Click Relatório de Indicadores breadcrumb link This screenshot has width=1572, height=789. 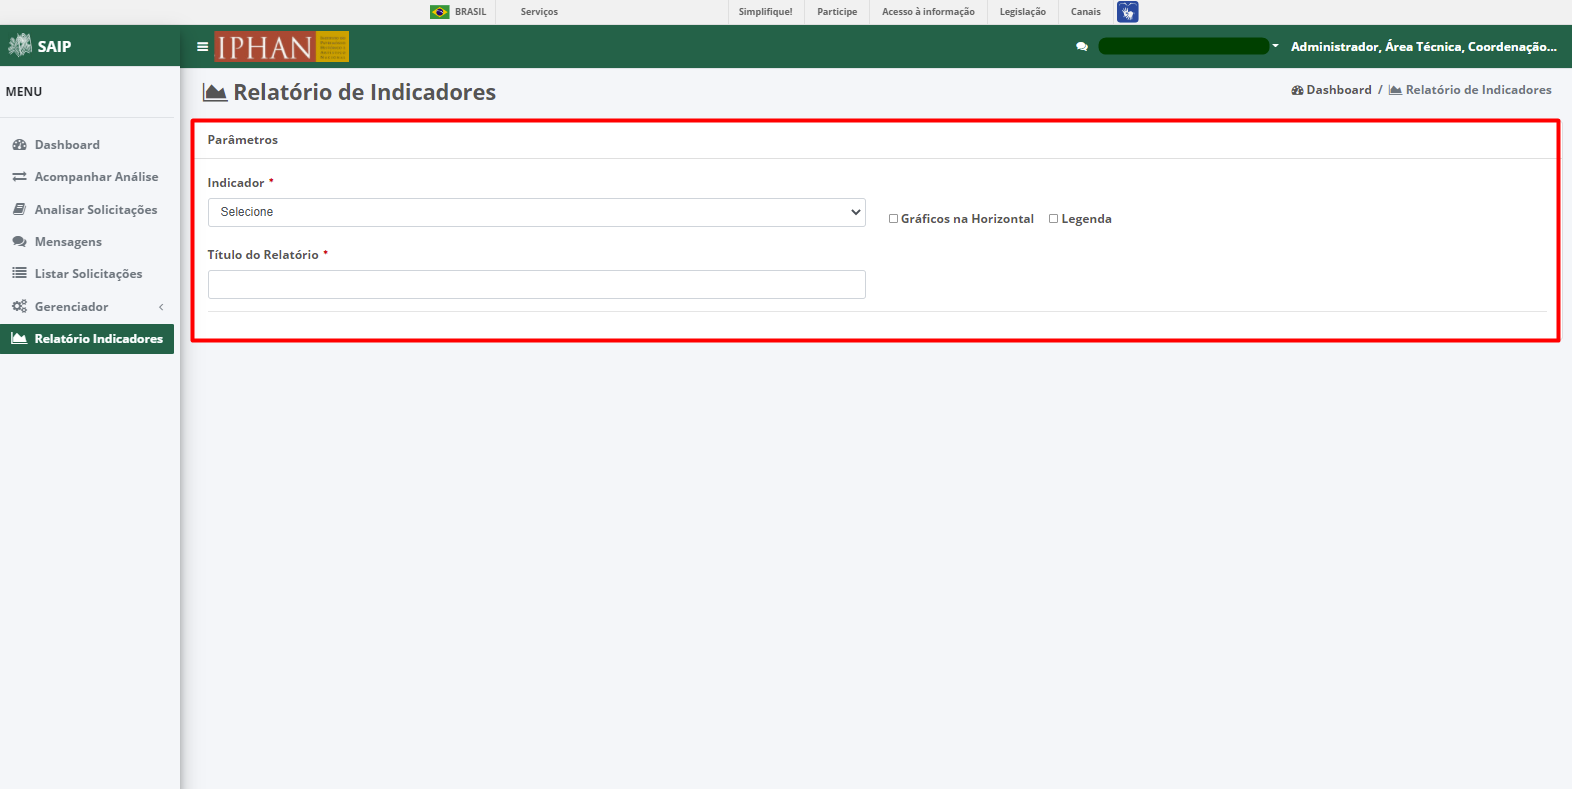point(1478,90)
